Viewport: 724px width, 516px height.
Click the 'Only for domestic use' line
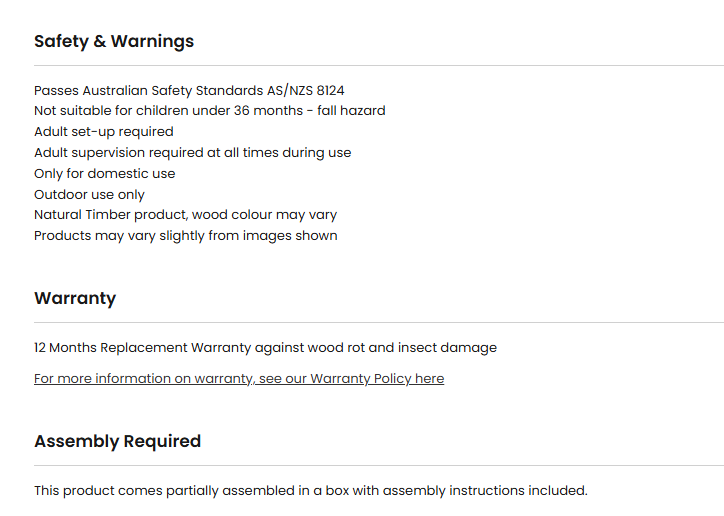[x=104, y=174]
